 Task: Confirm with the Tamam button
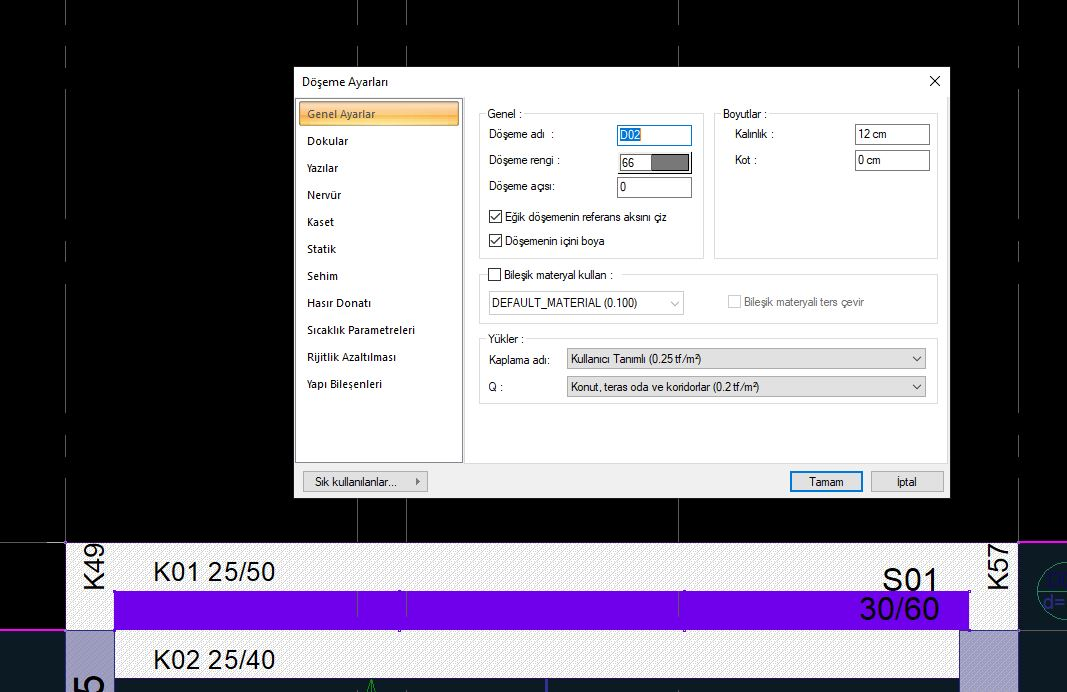(x=826, y=482)
